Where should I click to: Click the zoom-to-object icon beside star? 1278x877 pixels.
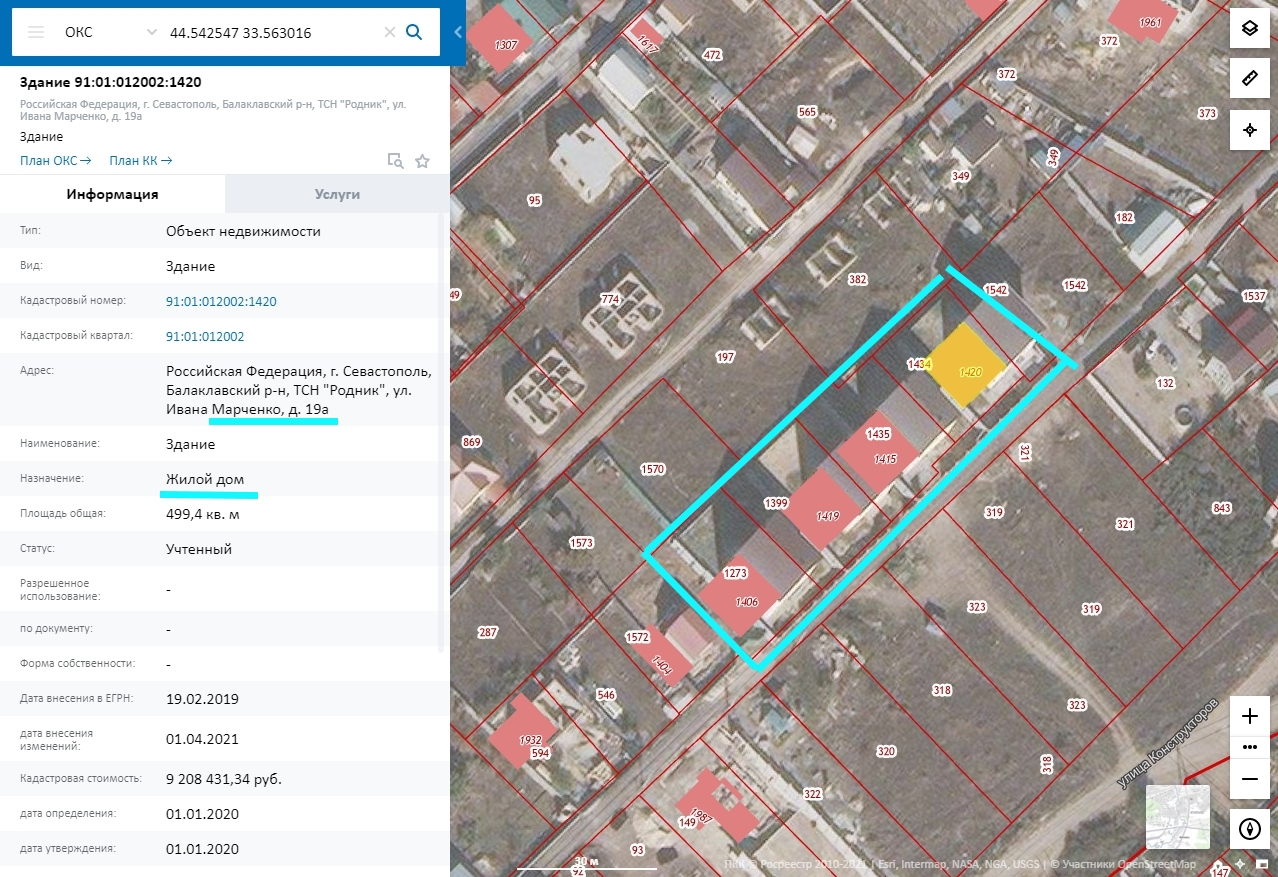click(x=395, y=161)
